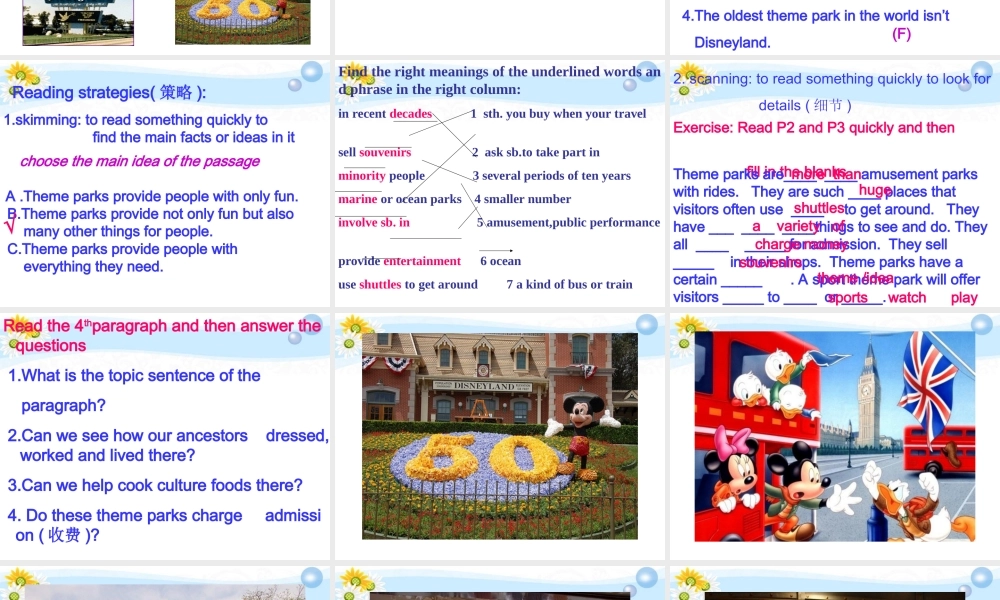
Task: Select the 'Find the right meanings' matching slide
Action: [x=499, y=184]
